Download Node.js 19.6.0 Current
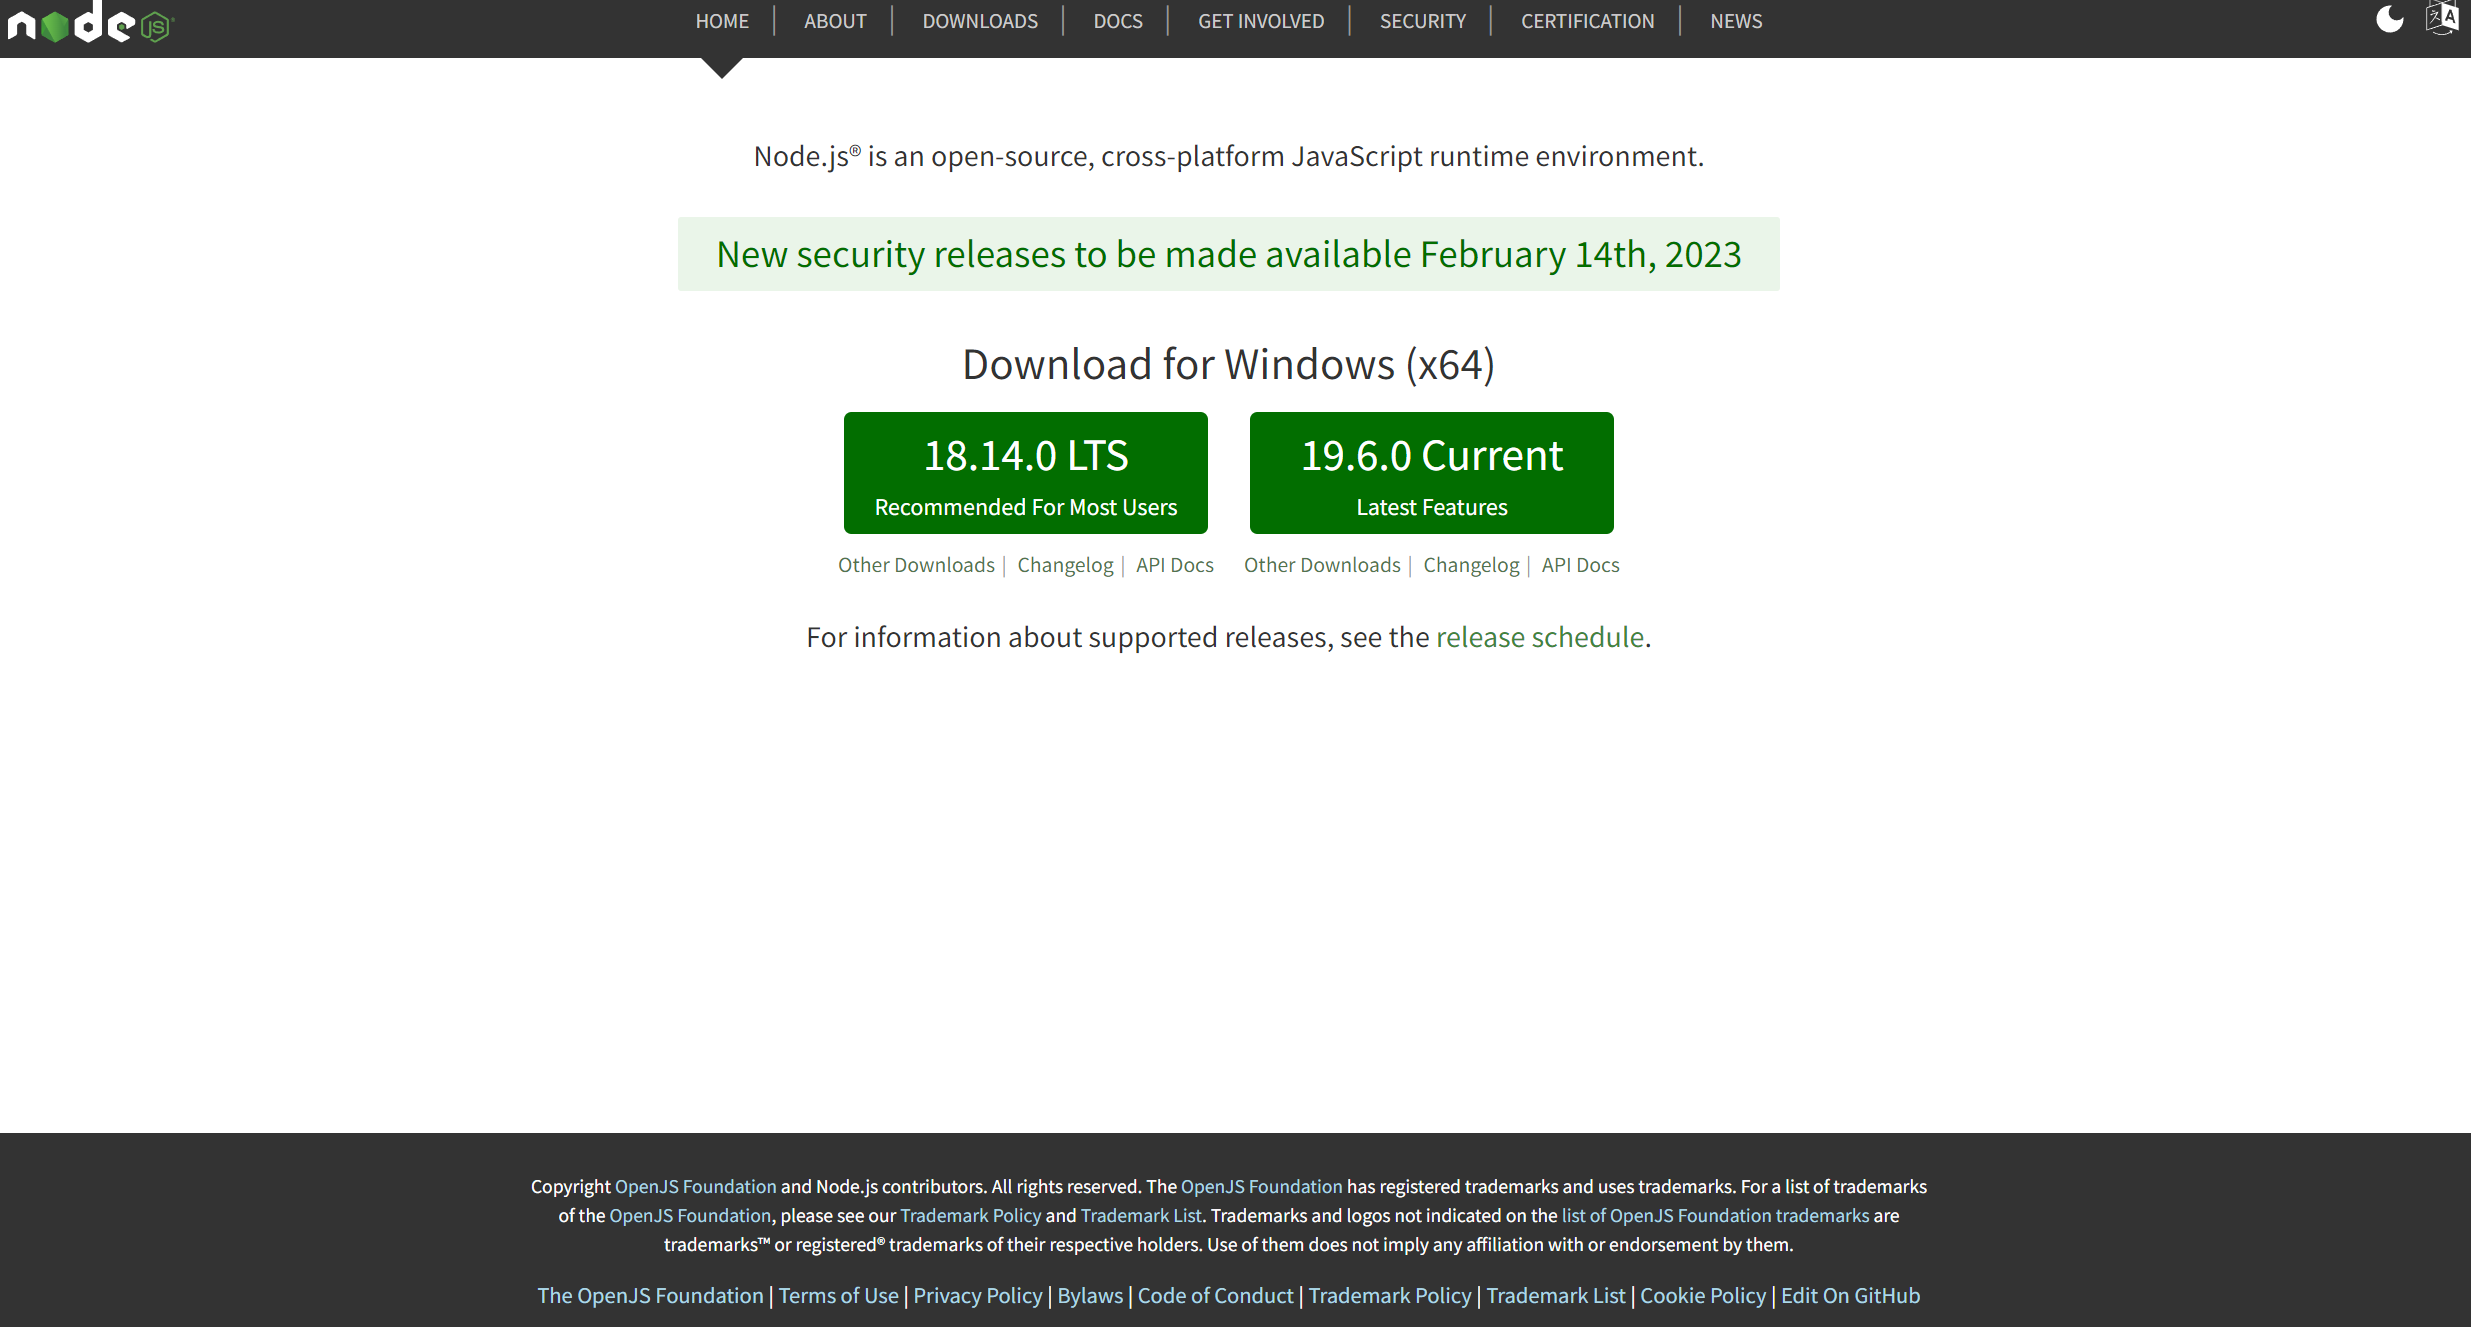 (1430, 472)
